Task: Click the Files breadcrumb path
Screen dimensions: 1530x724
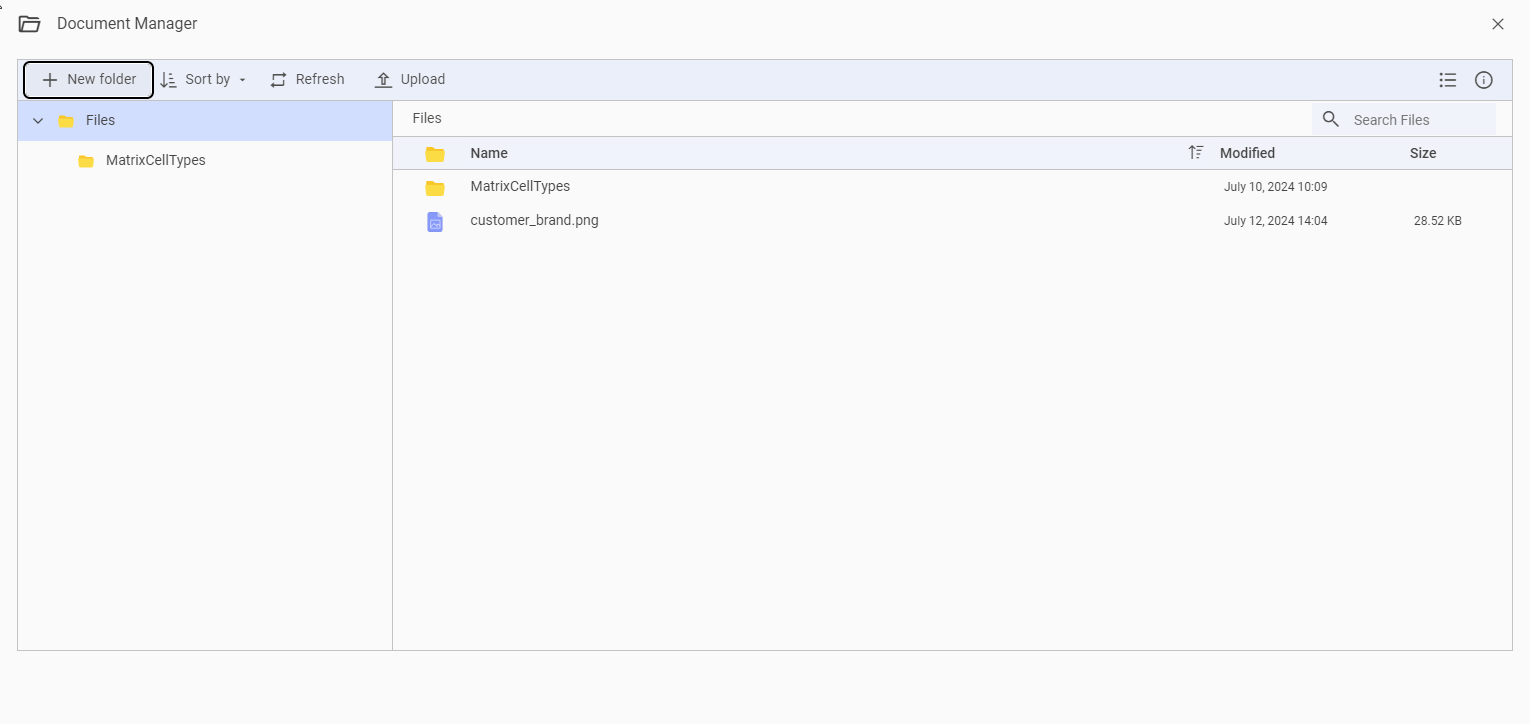Action: 427,118
